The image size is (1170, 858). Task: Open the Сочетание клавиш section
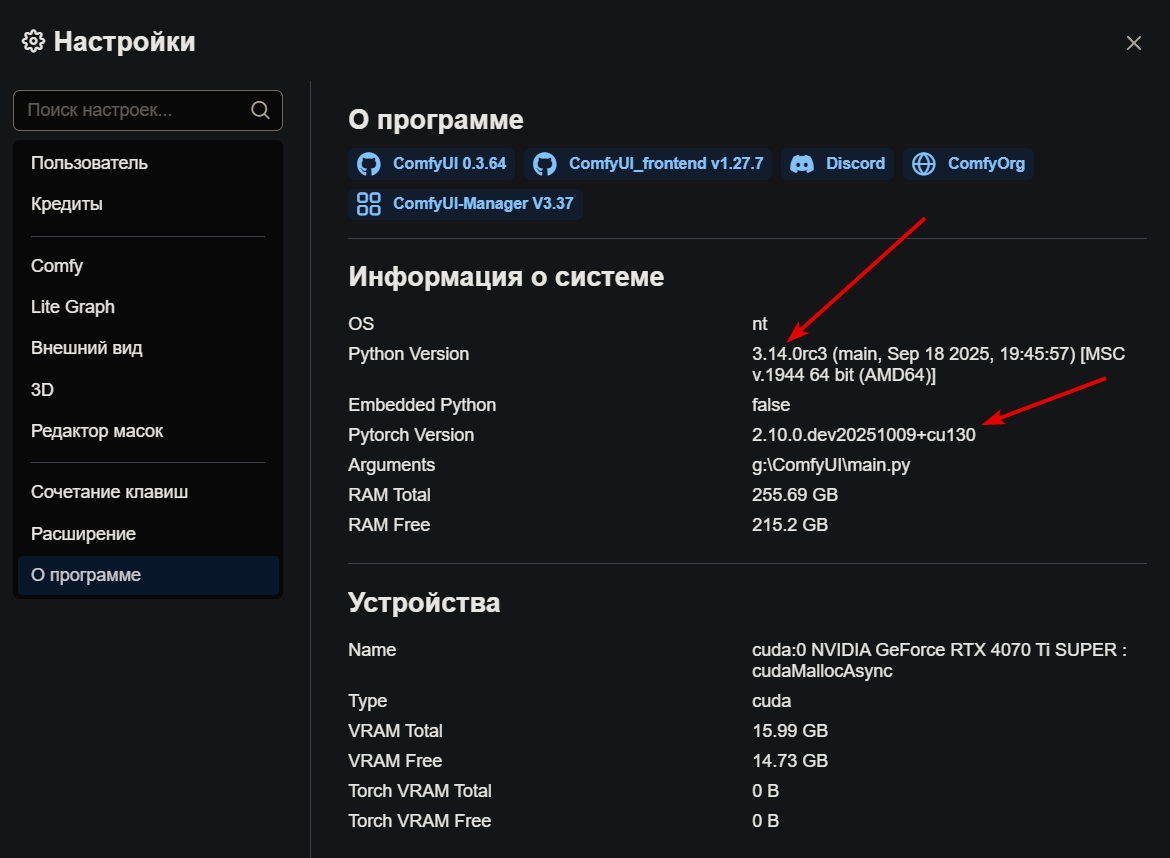click(148, 492)
